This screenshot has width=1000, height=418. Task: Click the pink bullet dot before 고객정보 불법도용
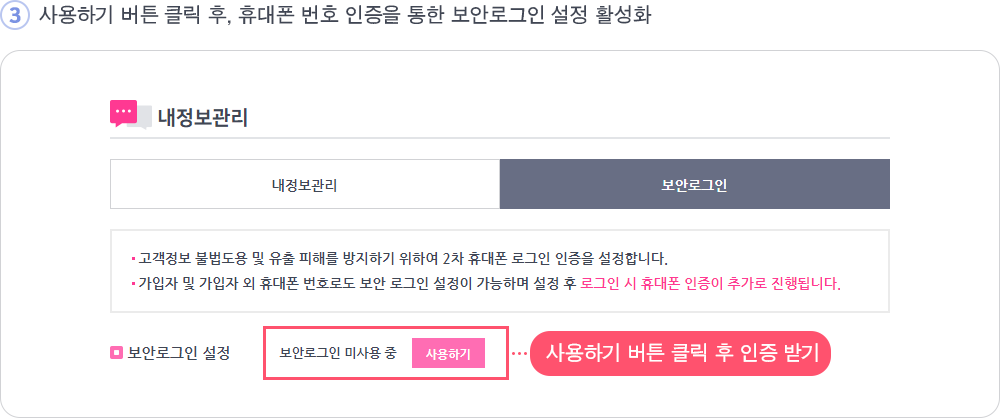133,260
